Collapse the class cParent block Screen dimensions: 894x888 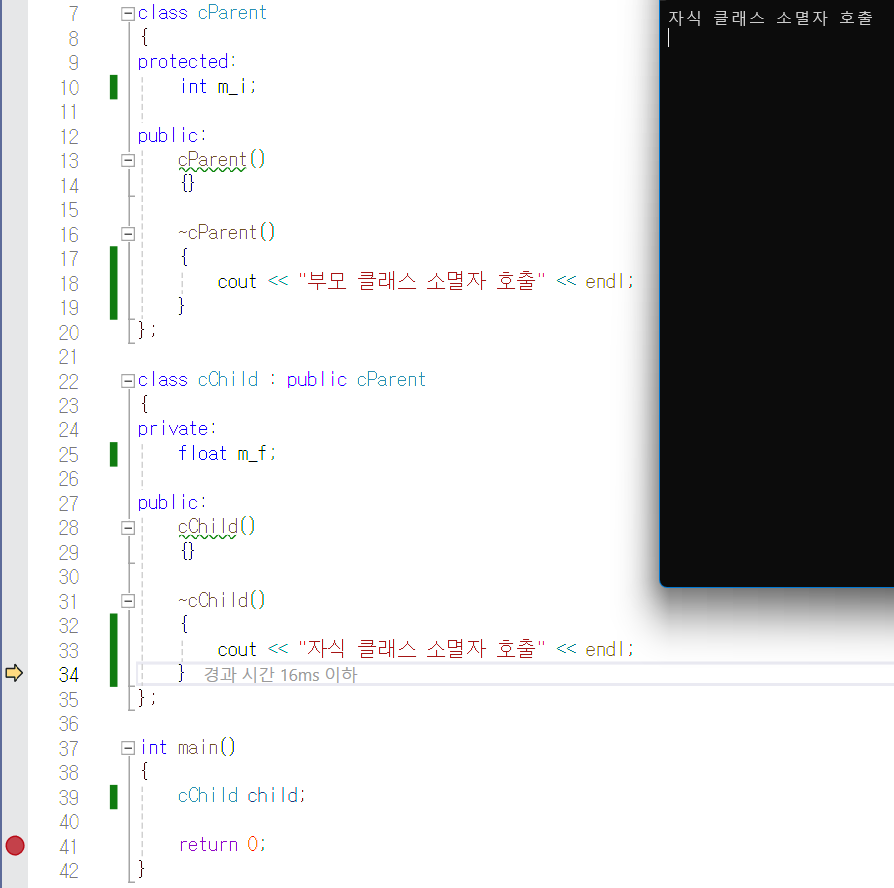(x=128, y=14)
